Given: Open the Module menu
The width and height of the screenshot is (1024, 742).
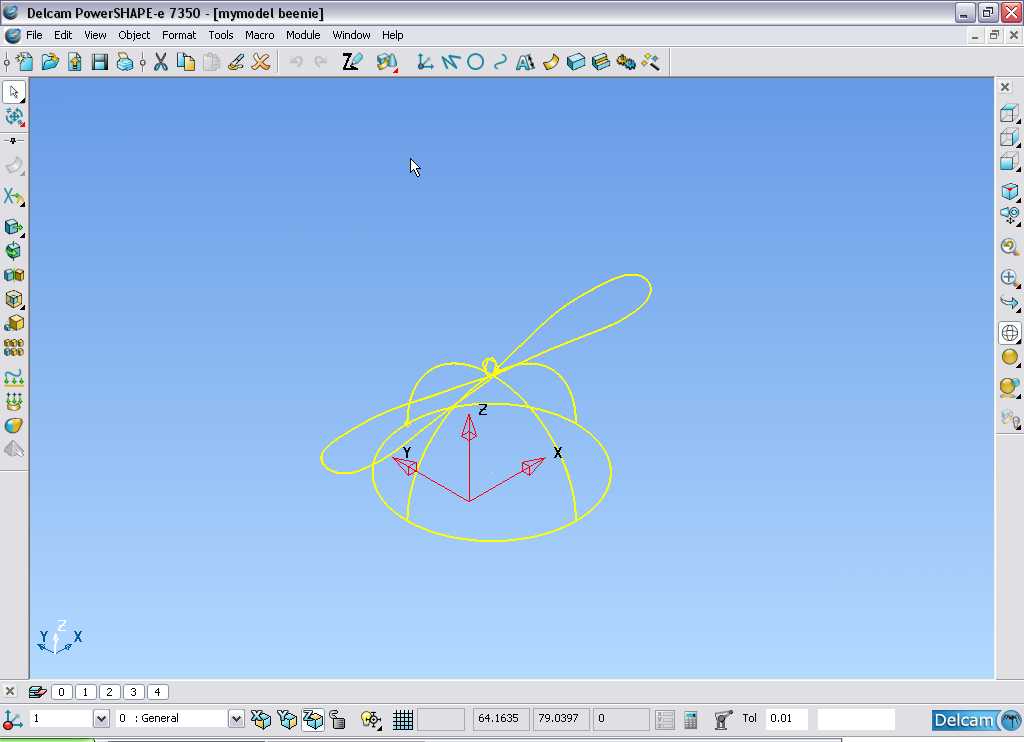Looking at the screenshot, I should point(303,35).
